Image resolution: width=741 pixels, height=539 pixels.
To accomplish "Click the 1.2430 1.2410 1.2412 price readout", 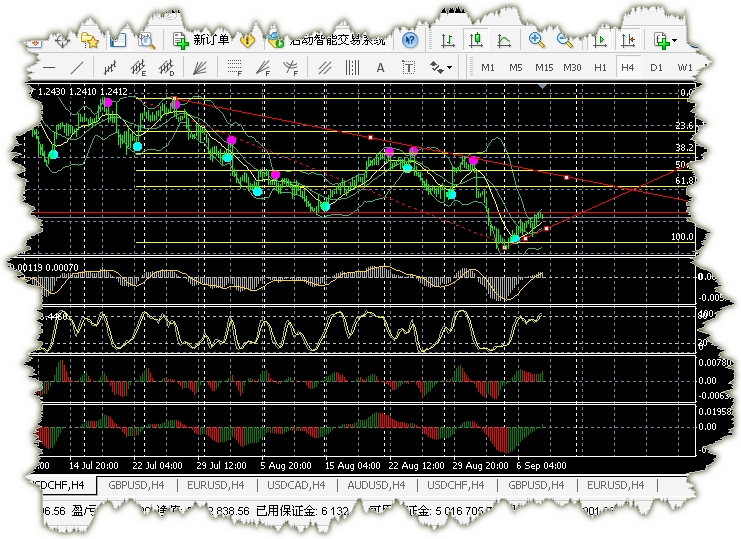I will 82,92.
